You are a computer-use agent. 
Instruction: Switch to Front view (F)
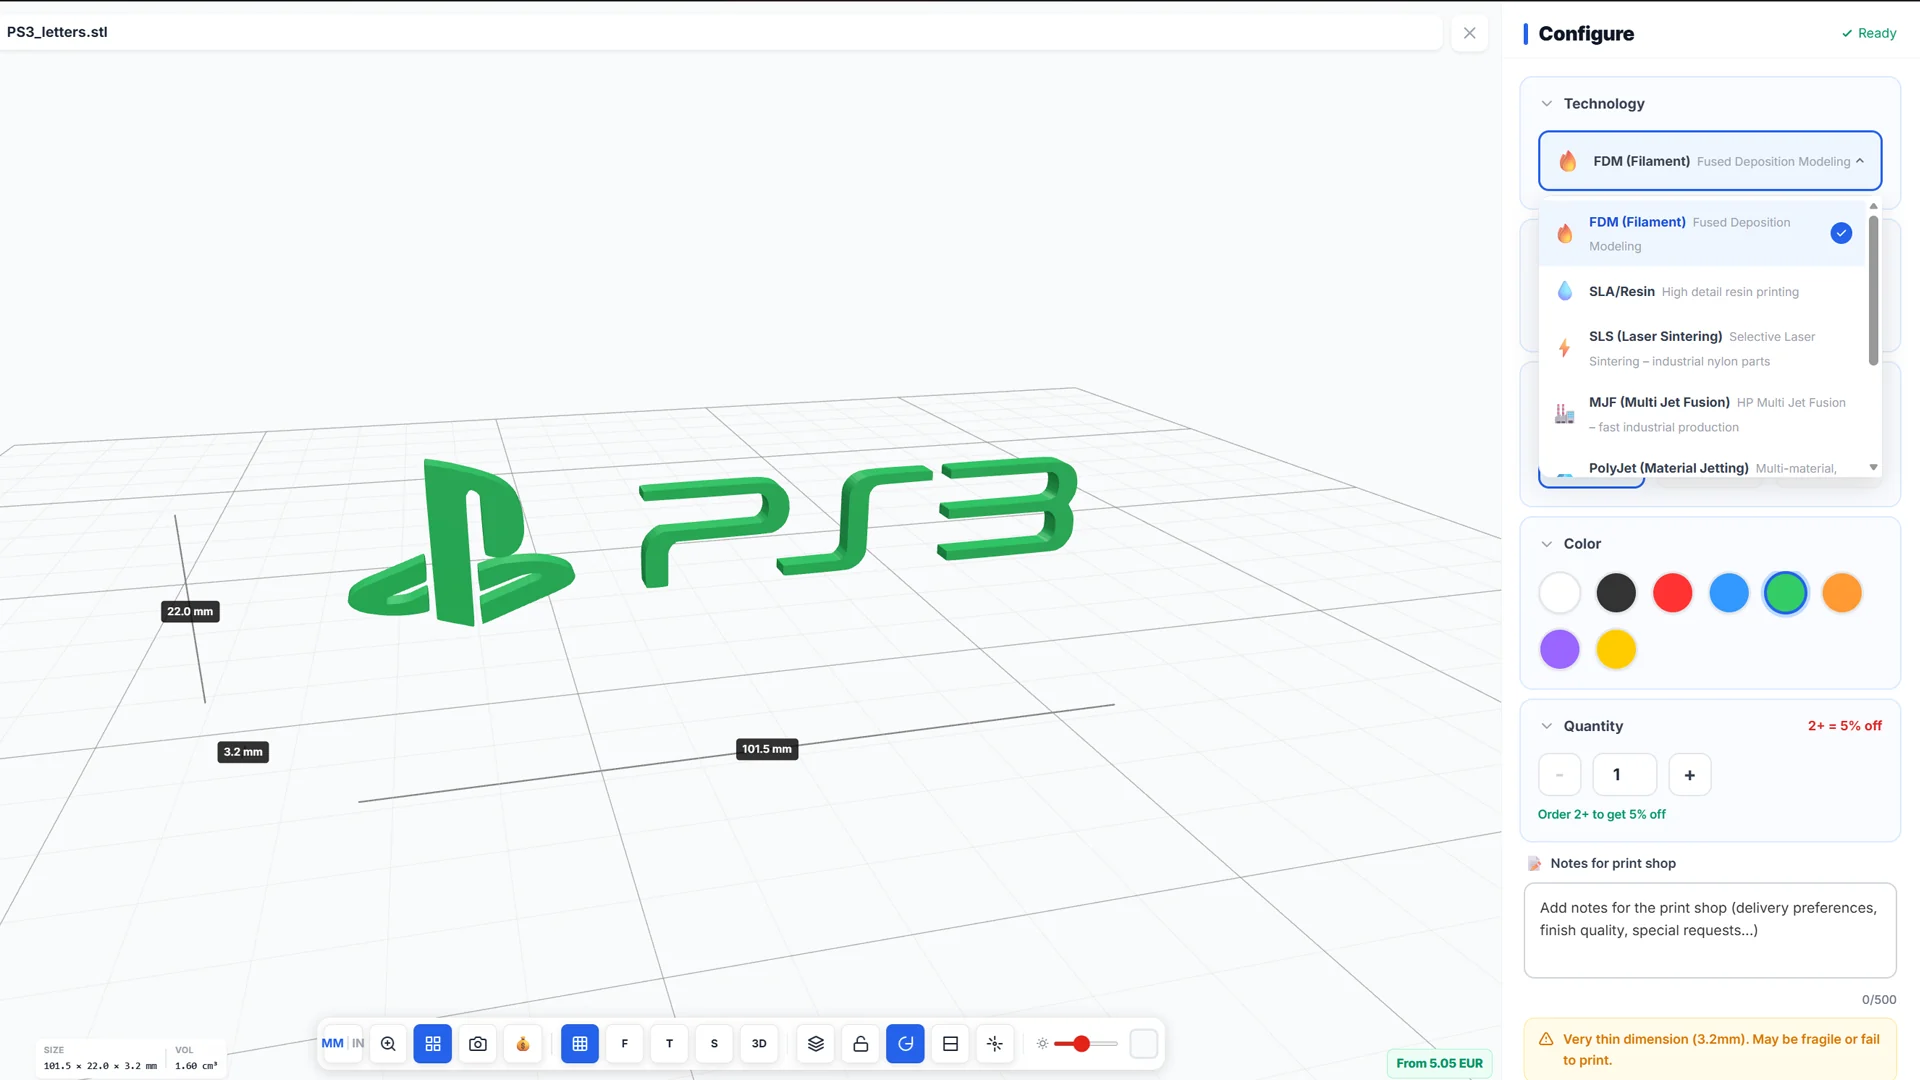(x=625, y=1043)
